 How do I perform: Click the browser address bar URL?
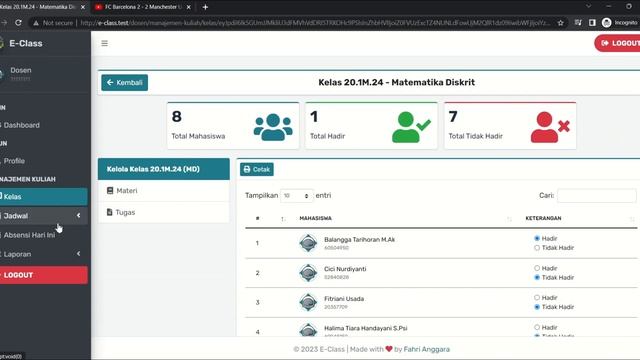314,23
